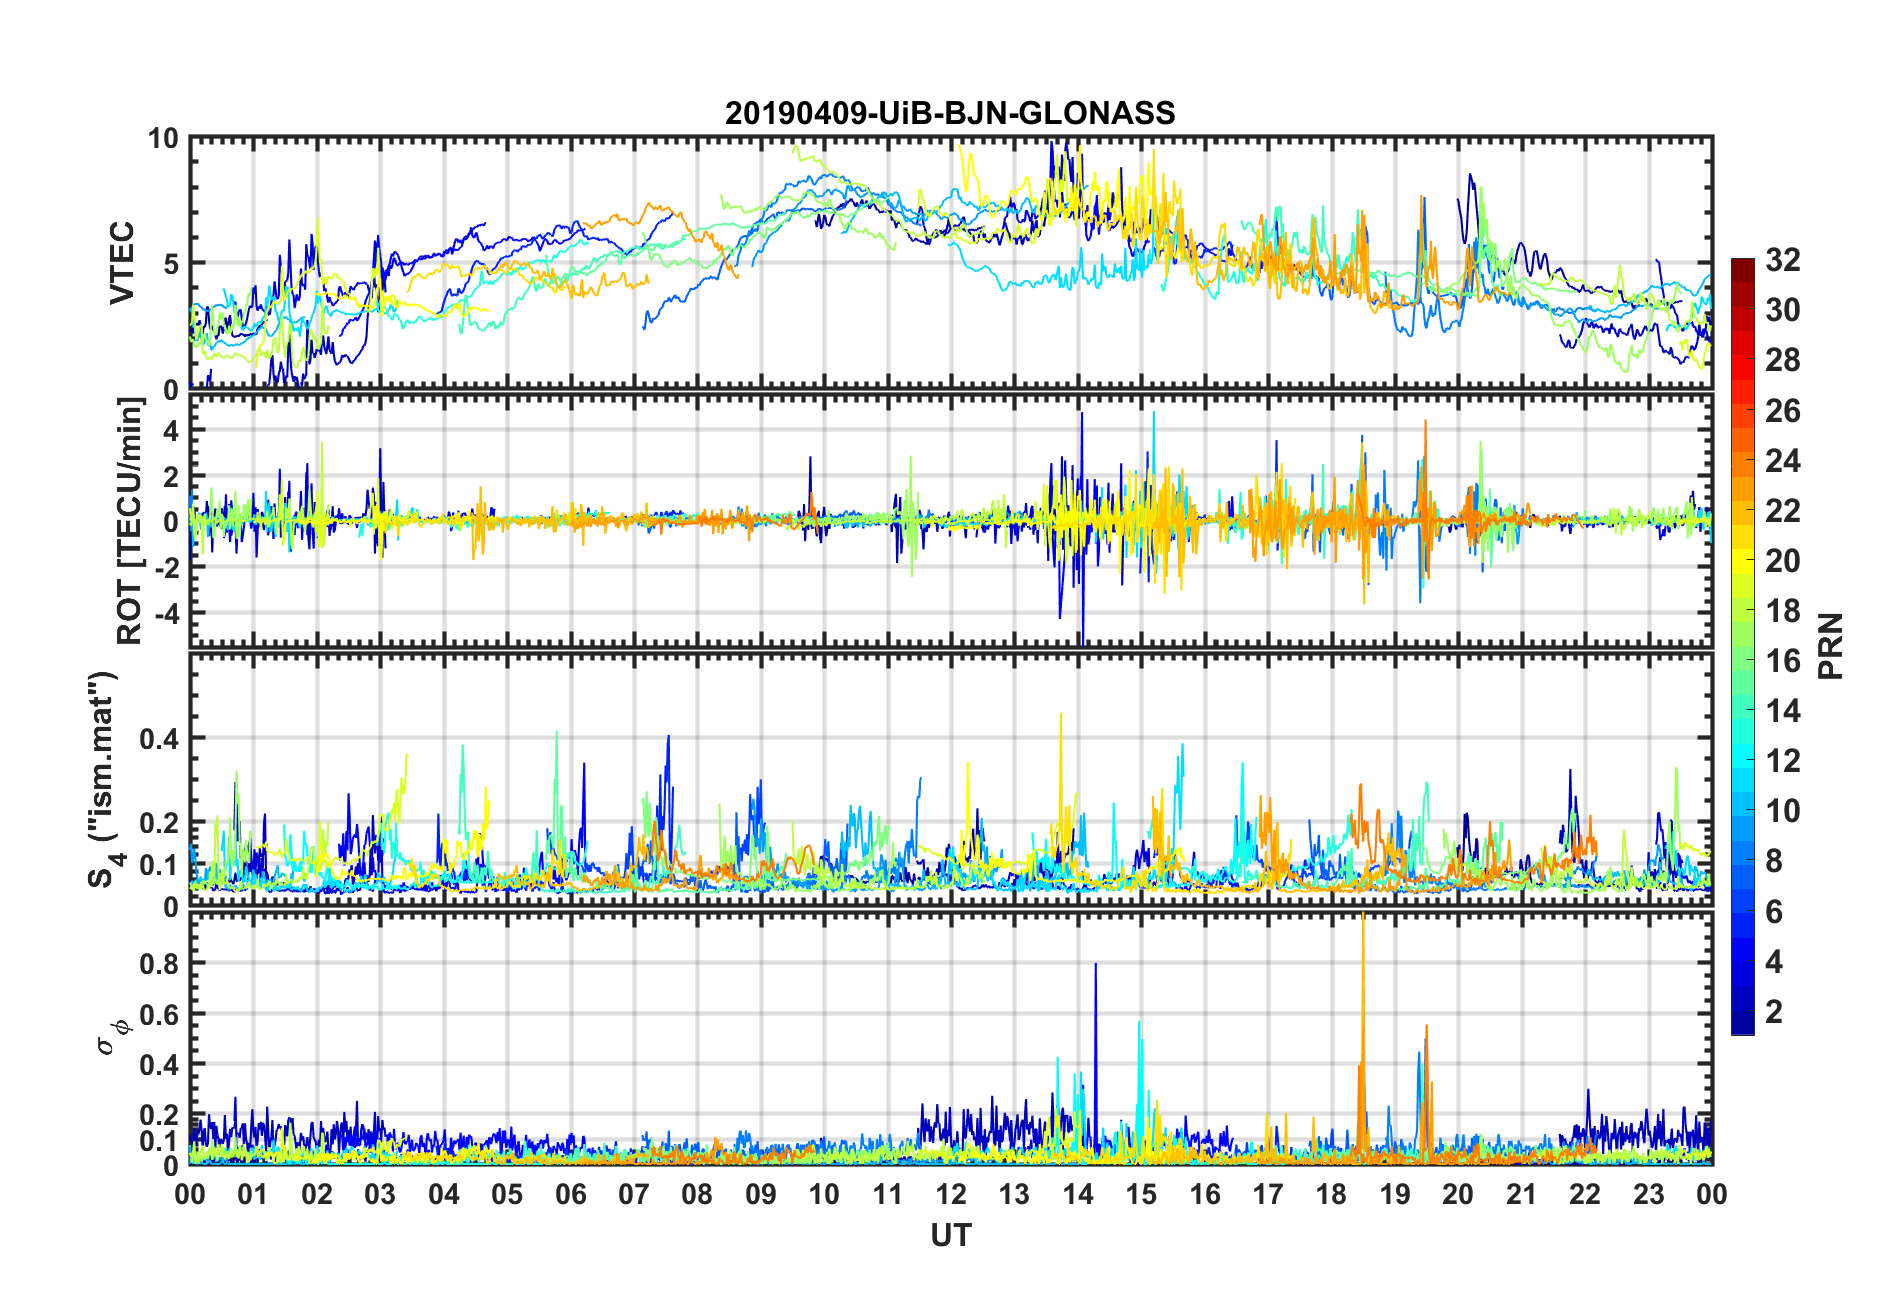Select the sigma-phi axis tick "0.8"

point(159,964)
